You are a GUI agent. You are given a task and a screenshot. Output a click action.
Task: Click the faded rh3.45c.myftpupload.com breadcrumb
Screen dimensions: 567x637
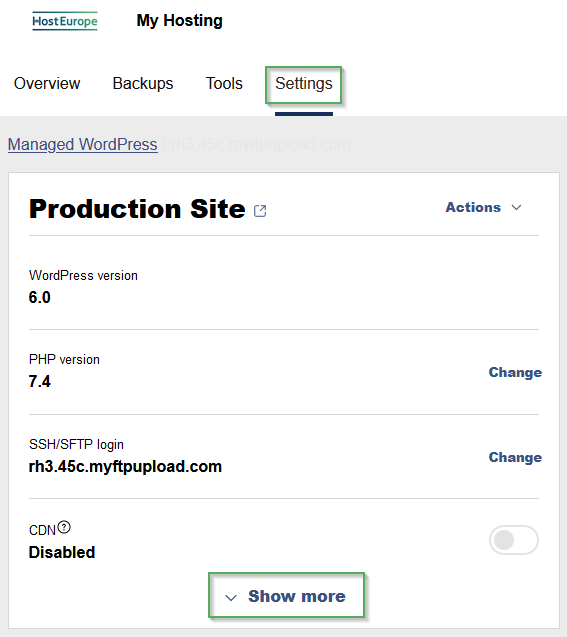260,145
